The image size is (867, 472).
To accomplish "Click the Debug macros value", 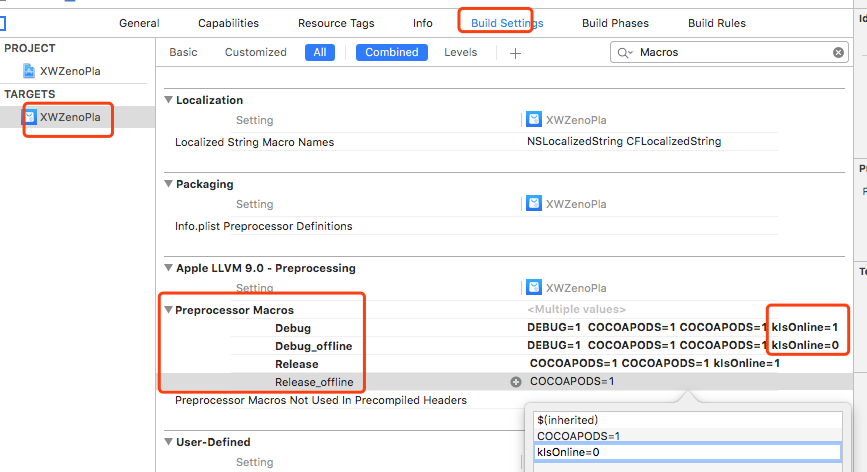I will click(x=682, y=327).
